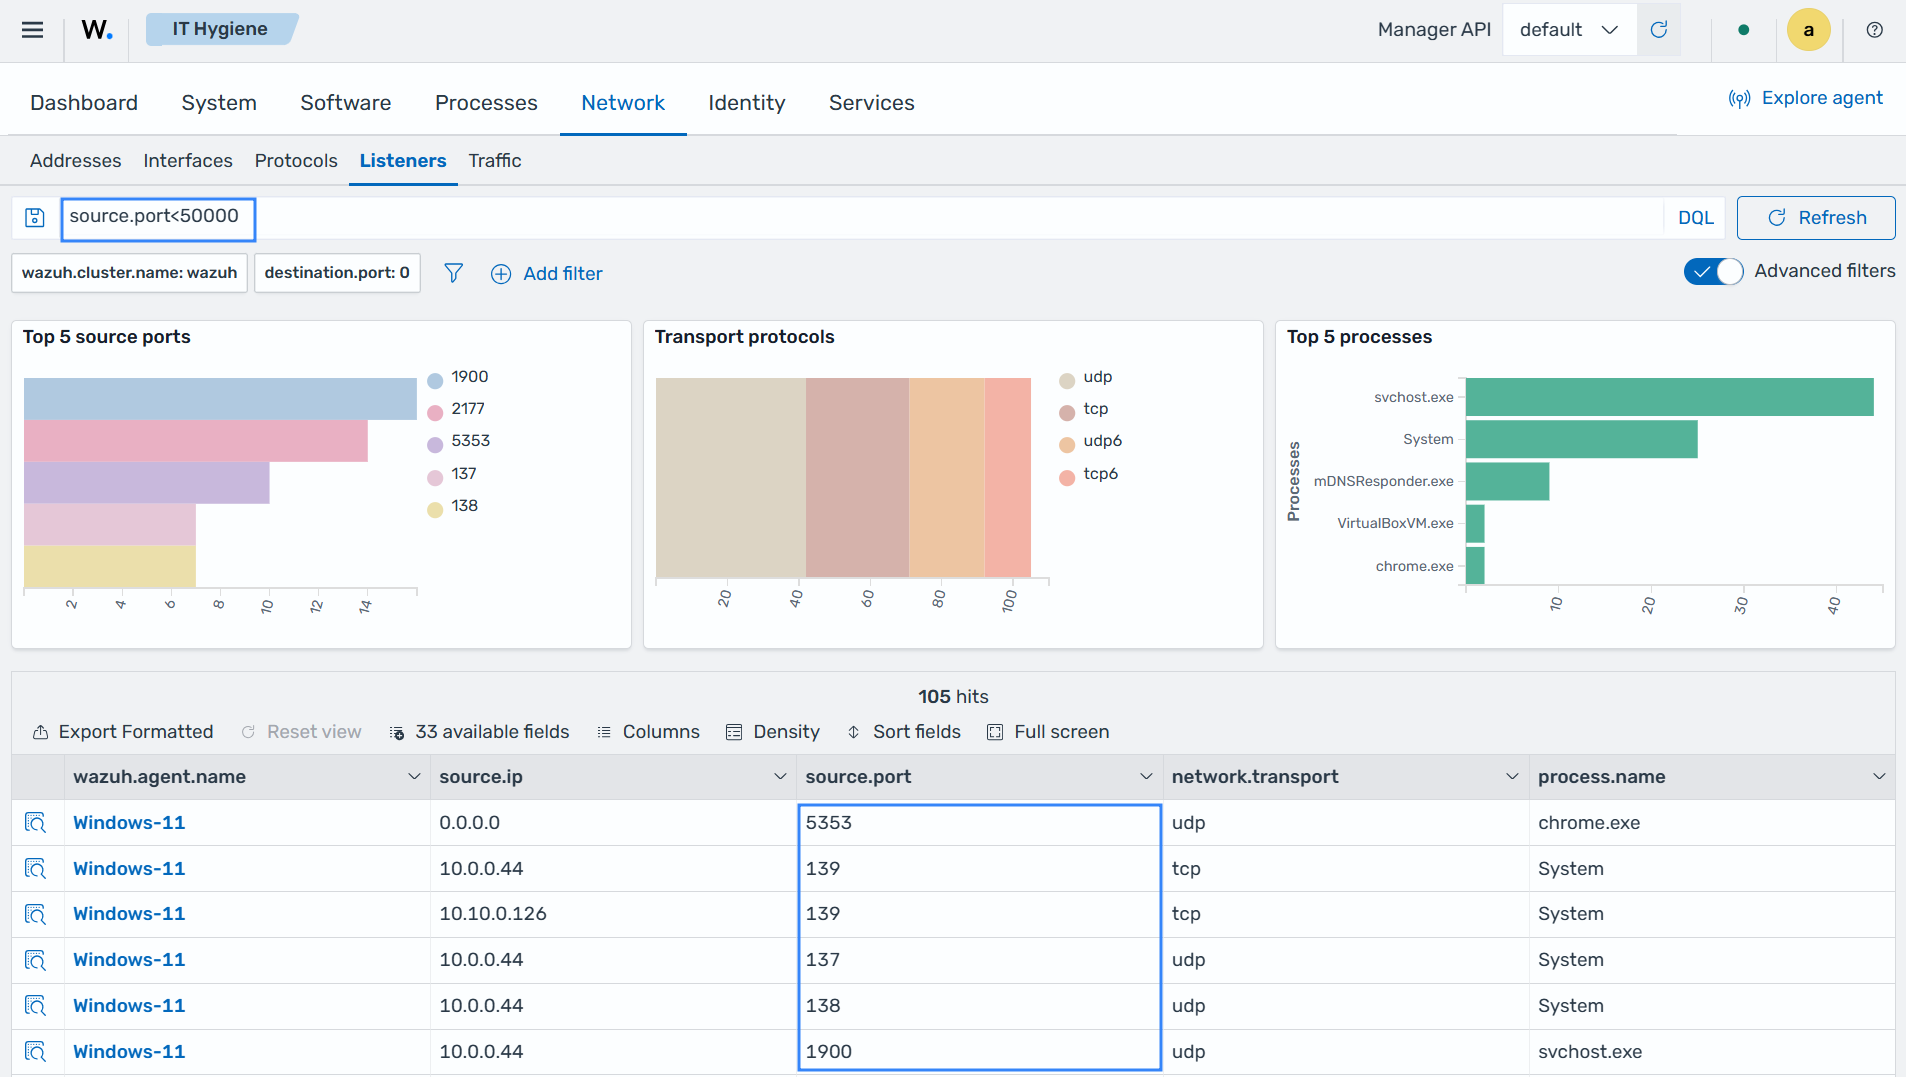Click the Wazuh logo home icon

tap(97, 30)
